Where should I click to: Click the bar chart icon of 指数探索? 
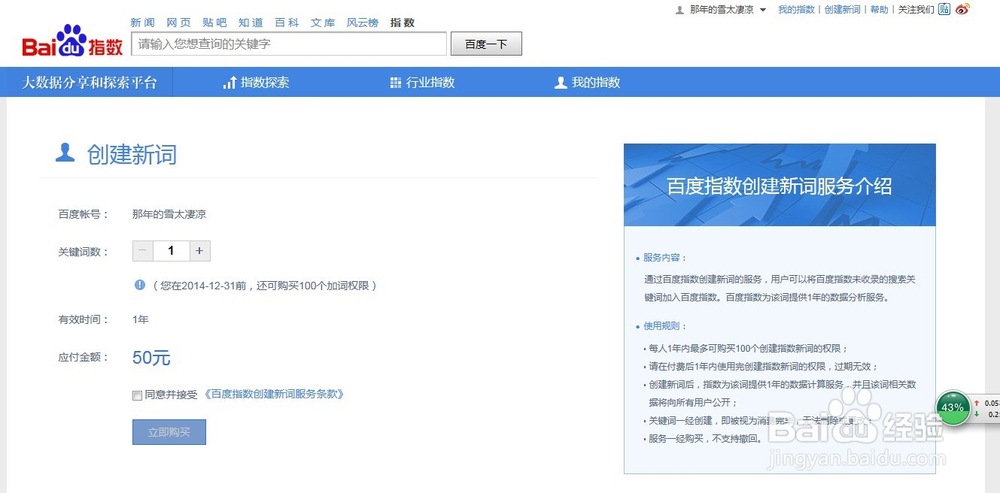tap(230, 82)
